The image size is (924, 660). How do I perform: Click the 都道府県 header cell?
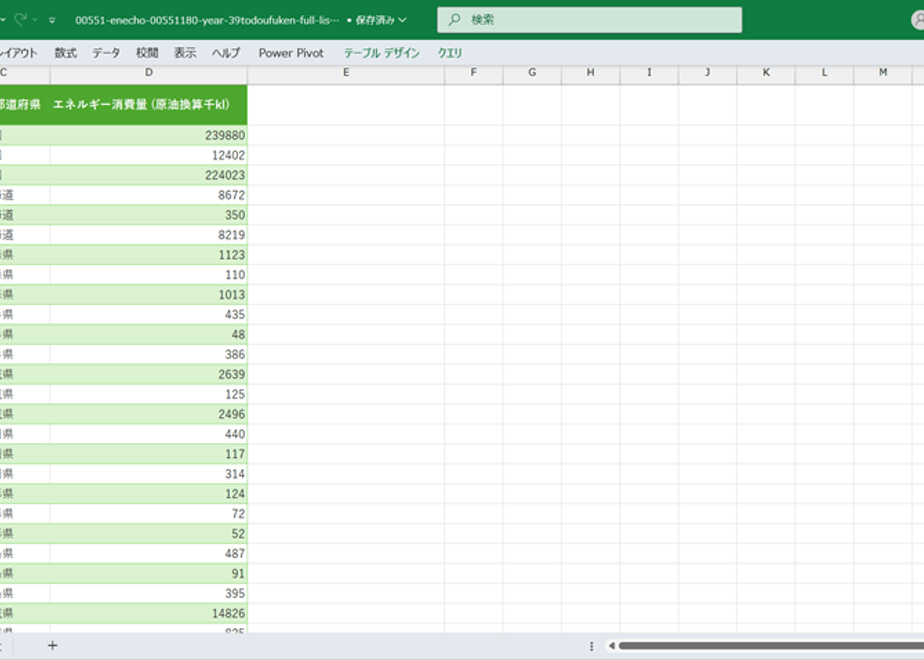click(25, 105)
